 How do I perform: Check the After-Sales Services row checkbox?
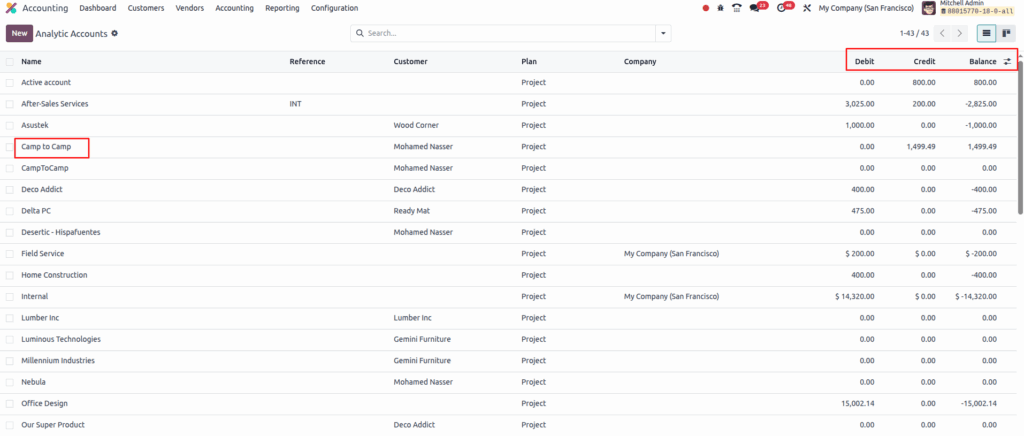point(10,104)
